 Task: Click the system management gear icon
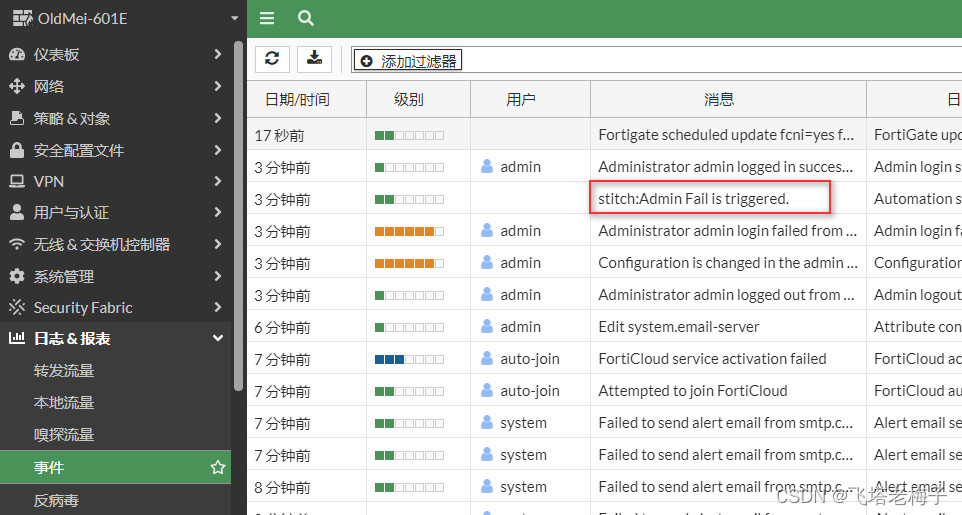tap(17, 276)
